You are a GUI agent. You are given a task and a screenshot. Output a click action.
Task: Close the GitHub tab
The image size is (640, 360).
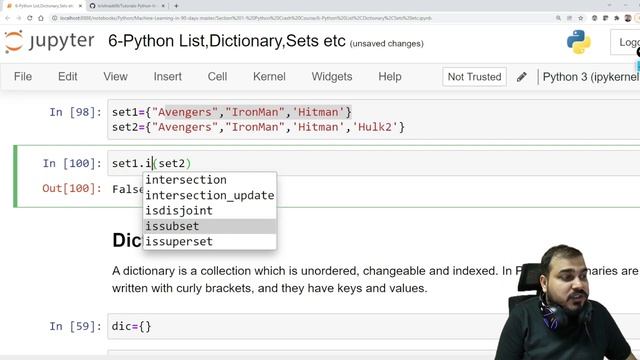(x=163, y=6)
